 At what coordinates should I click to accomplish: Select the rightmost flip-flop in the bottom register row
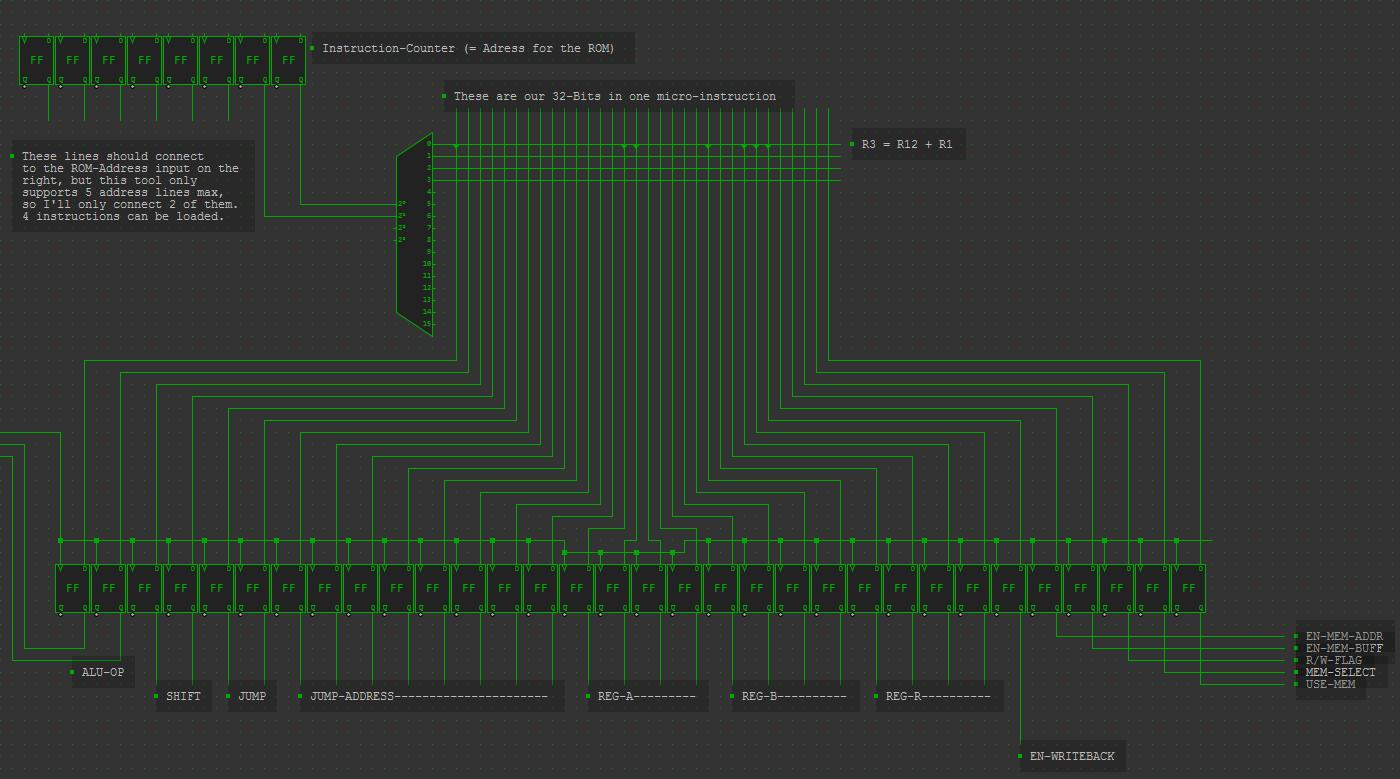tap(1188, 589)
